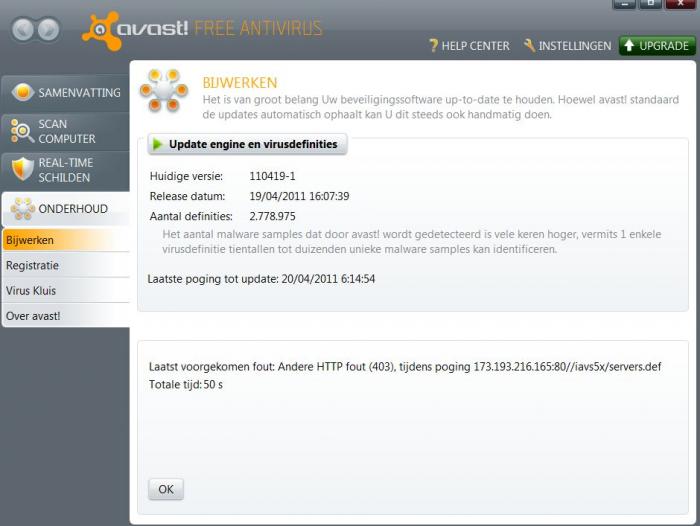Dismiss the error with OK
This screenshot has width=700, height=526.
point(166,489)
